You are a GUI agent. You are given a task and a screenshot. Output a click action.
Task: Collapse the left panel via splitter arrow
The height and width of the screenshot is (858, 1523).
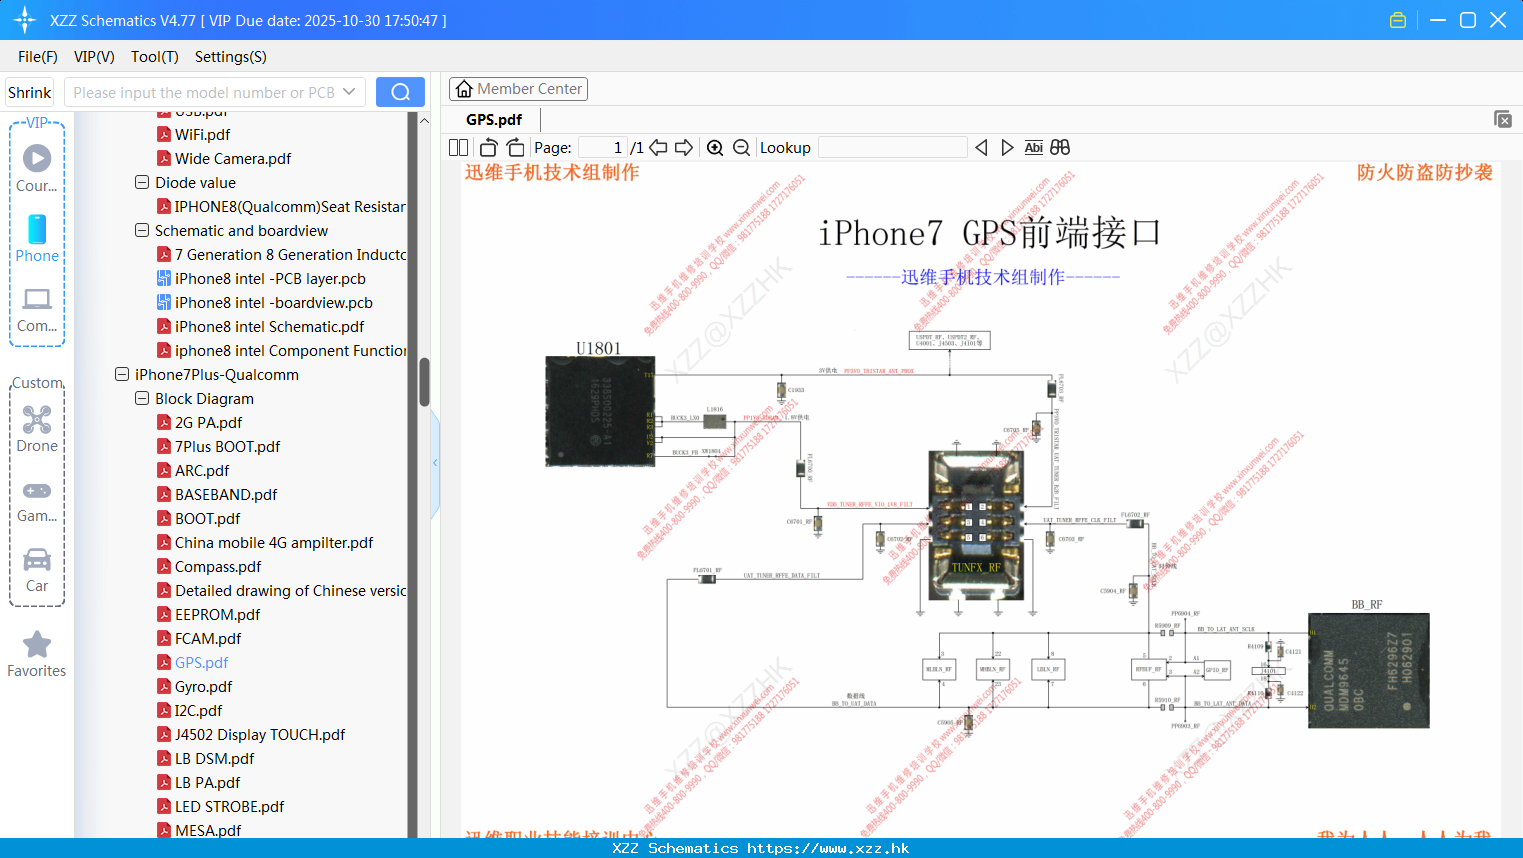coord(435,462)
